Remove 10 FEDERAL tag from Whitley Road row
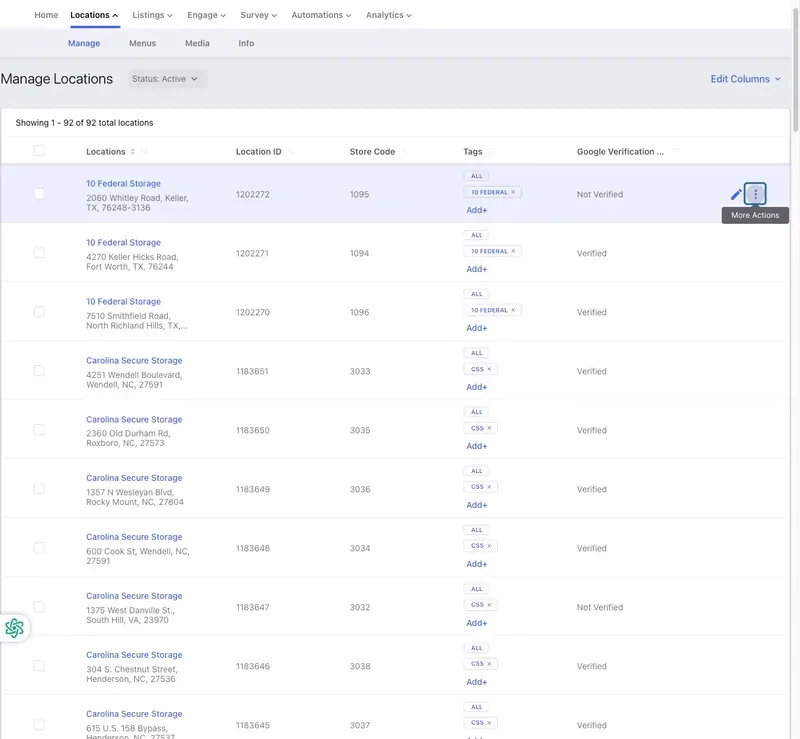The image size is (800, 739). pyautogui.click(x=513, y=192)
